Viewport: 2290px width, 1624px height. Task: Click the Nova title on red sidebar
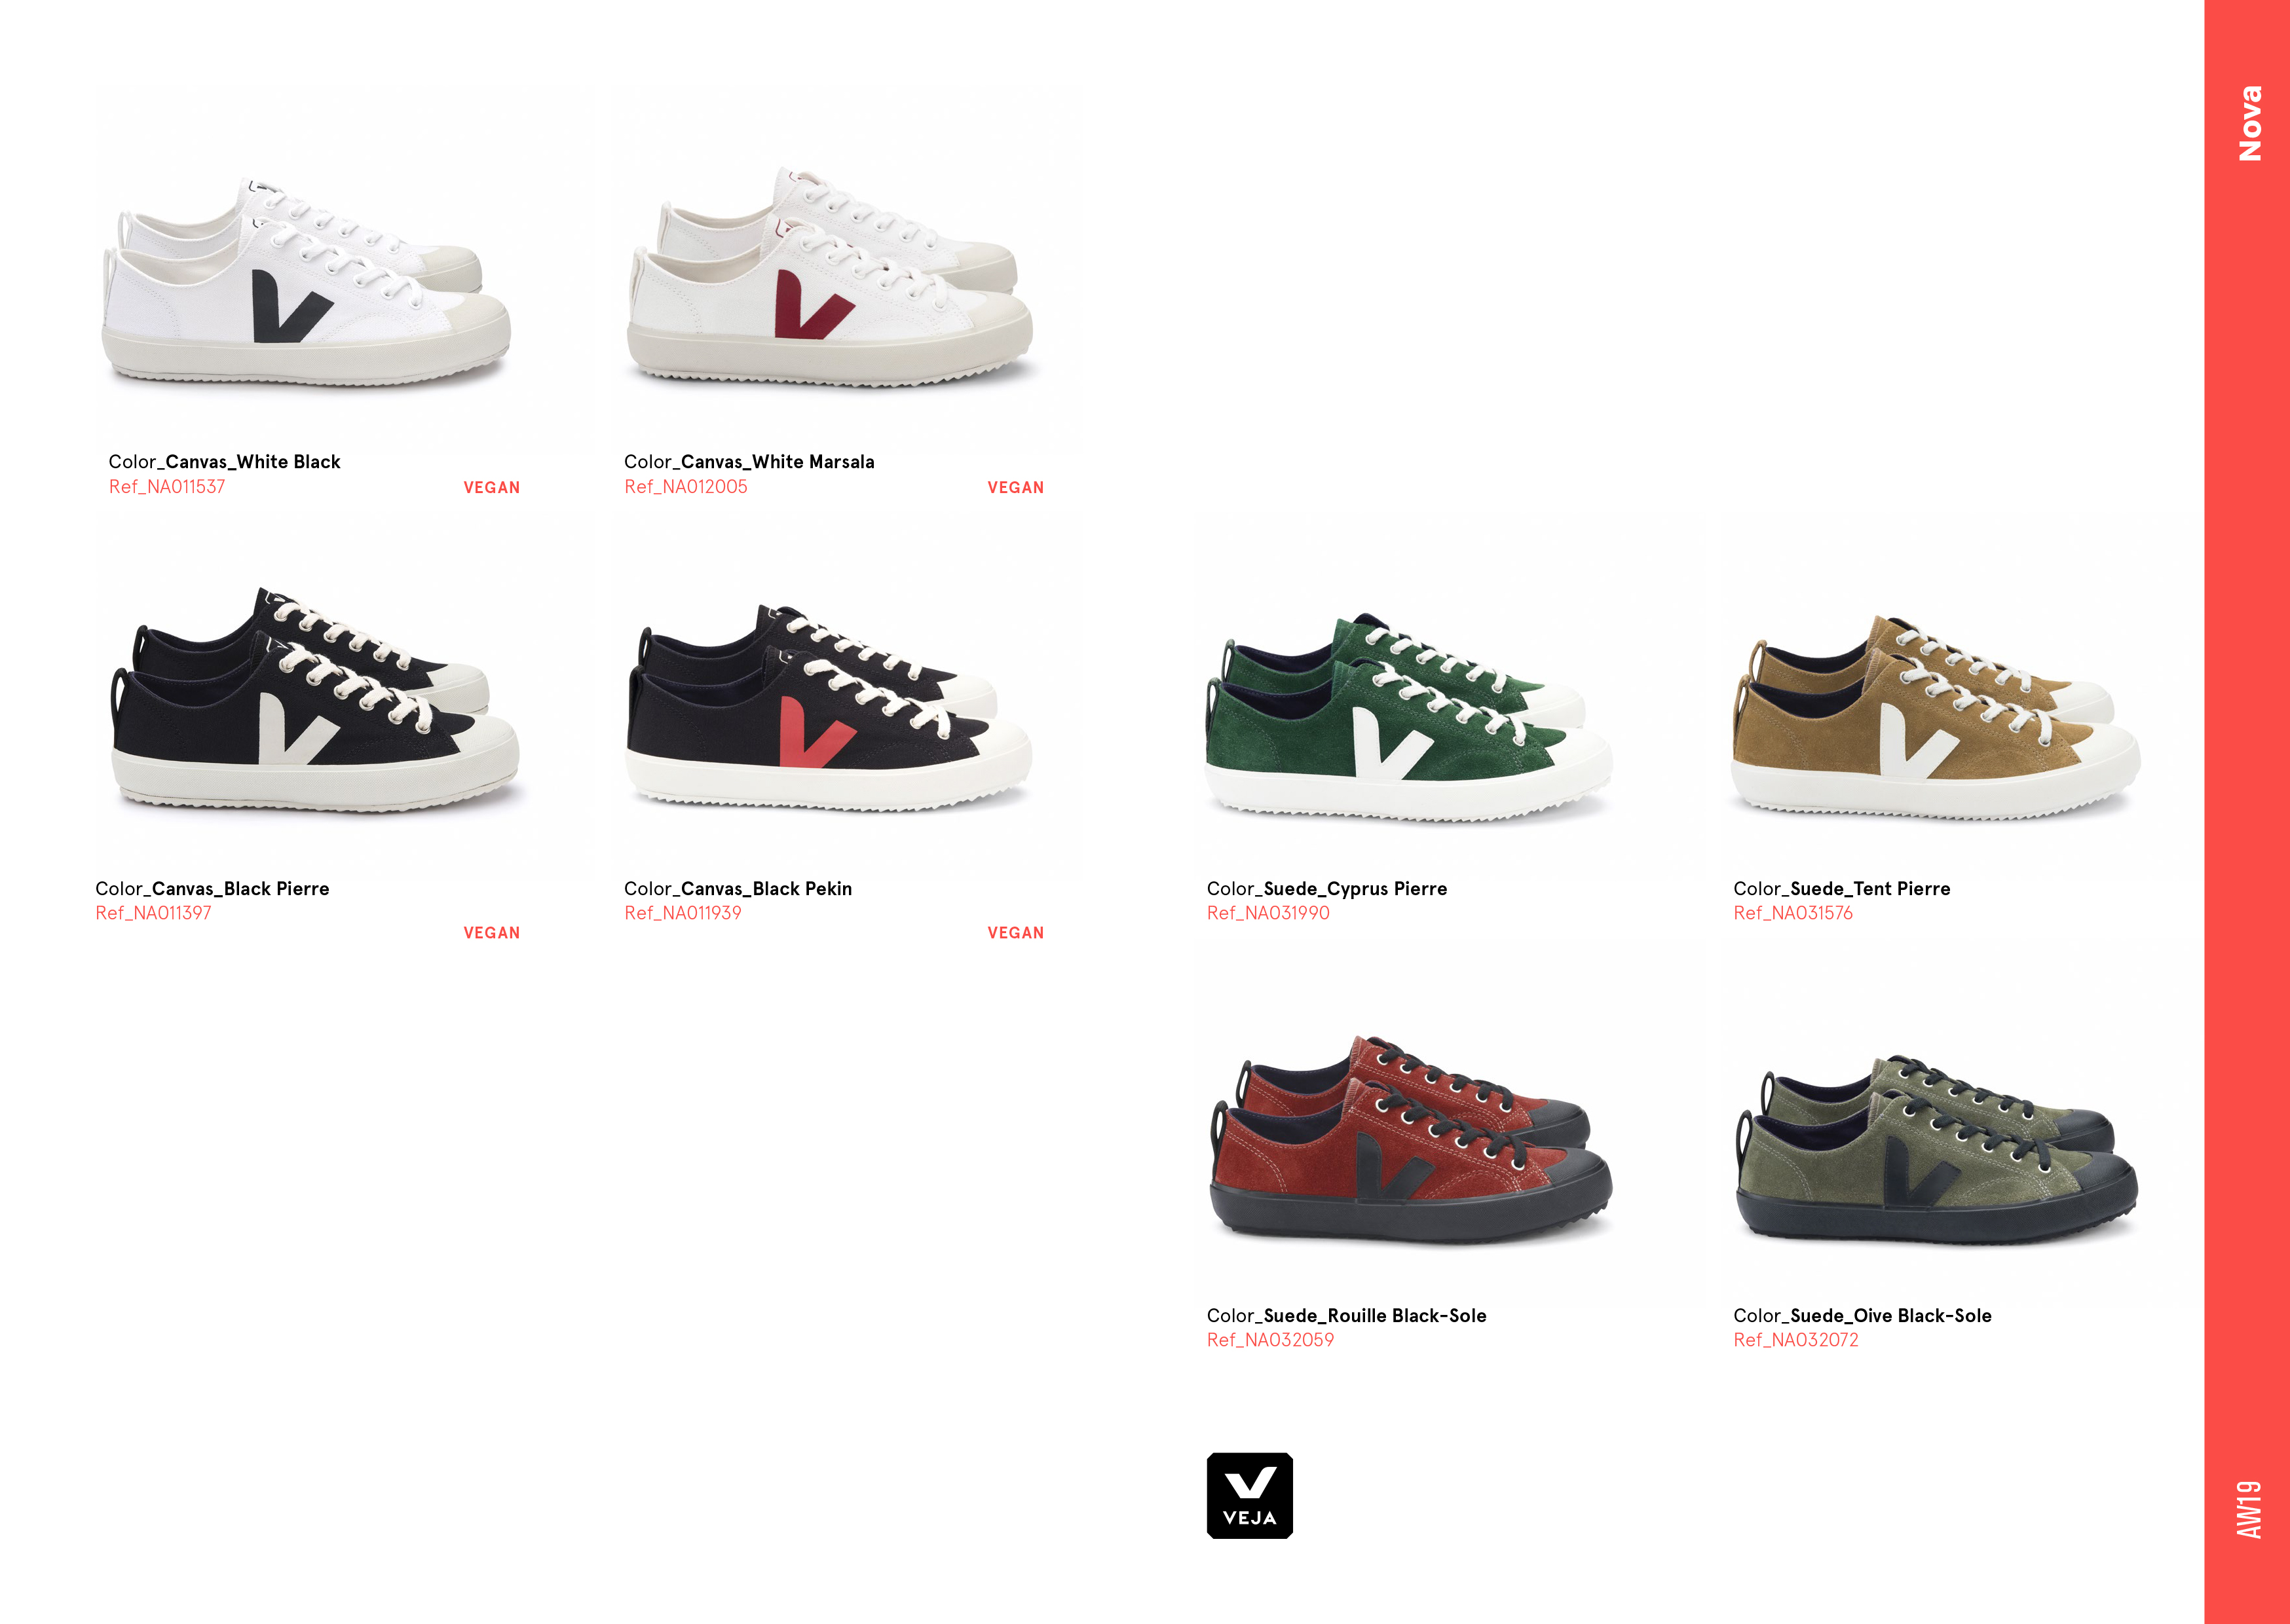coord(2249,123)
